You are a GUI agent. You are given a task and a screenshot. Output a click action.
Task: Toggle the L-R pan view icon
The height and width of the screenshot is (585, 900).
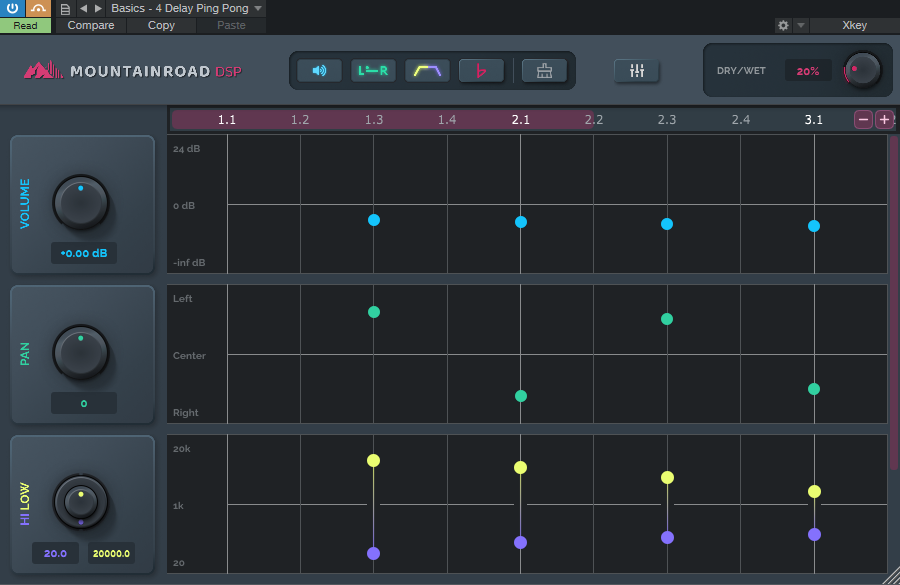pyautogui.click(x=373, y=70)
